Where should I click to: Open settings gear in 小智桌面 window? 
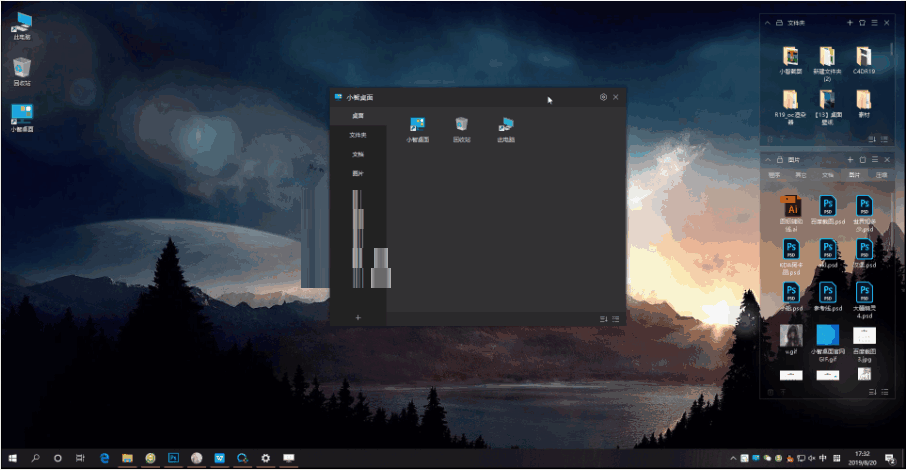click(603, 97)
